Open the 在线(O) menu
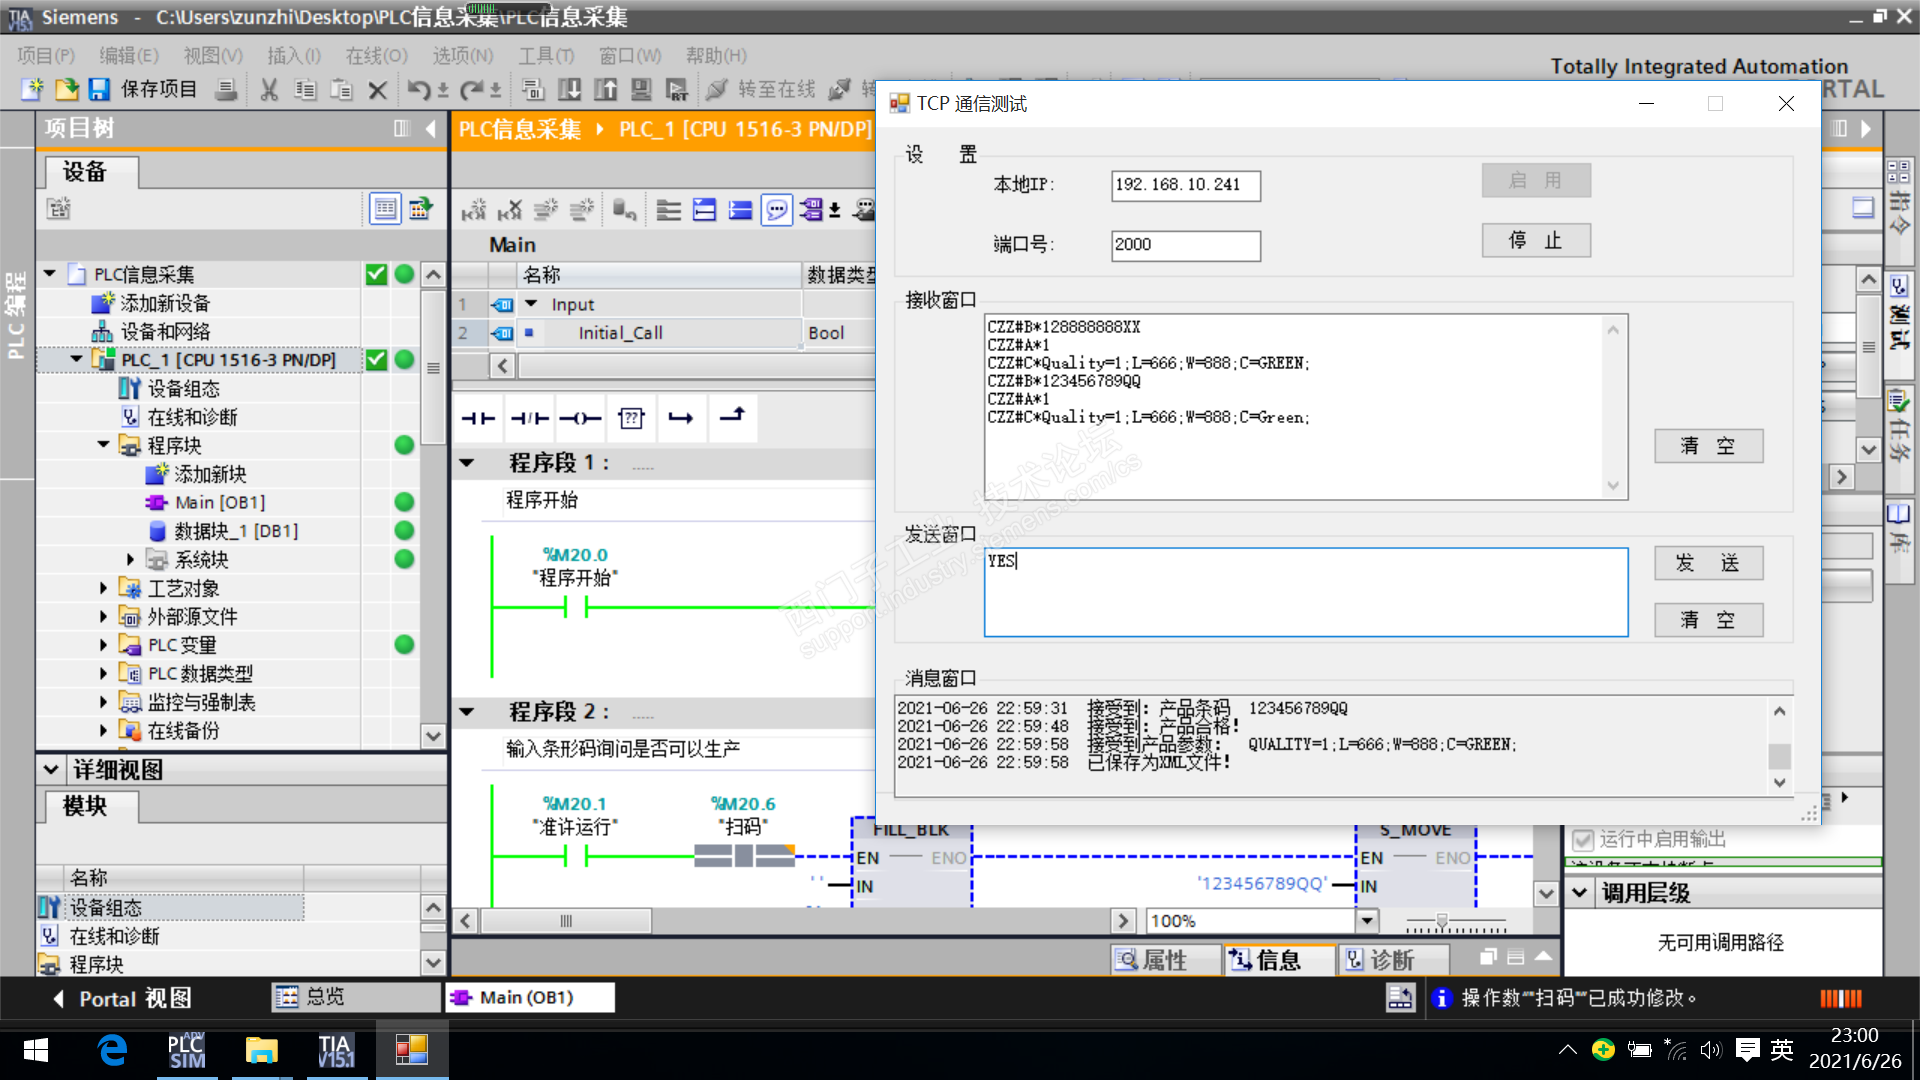The width and height of the screenshot is (1920, 1080). [376, 56]
